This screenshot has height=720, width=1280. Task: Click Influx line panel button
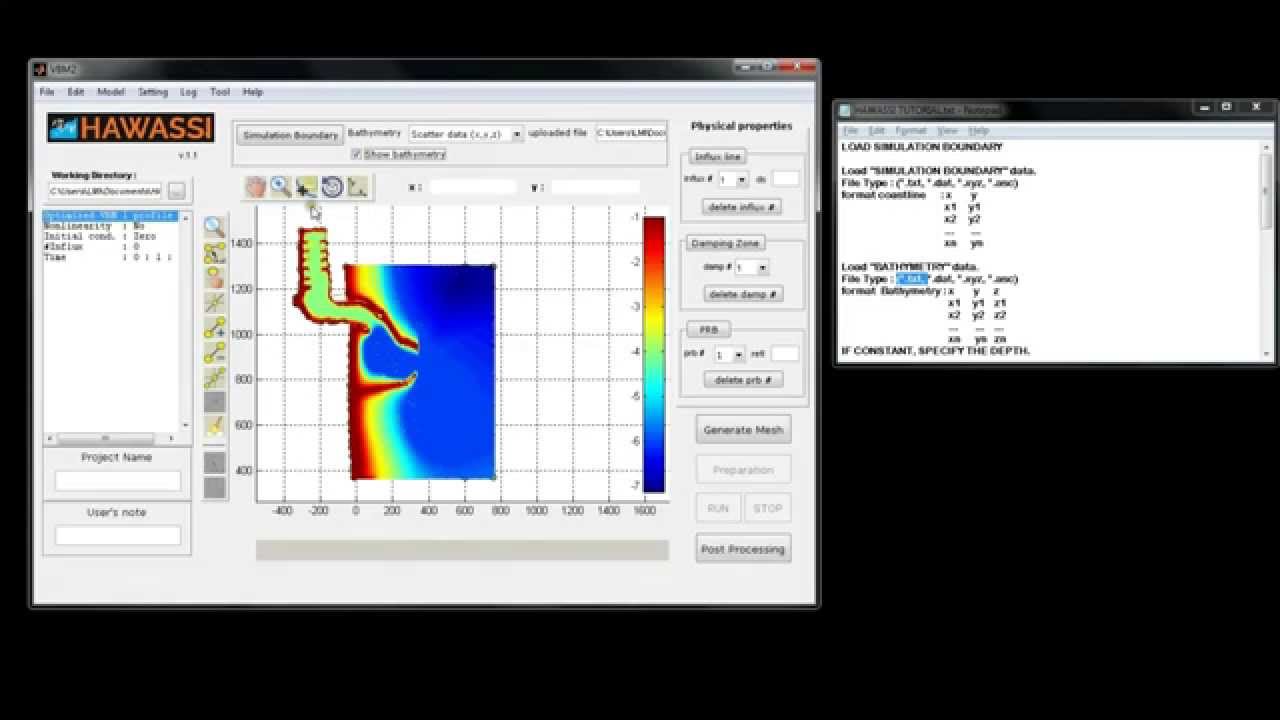(x=718, y=157)
